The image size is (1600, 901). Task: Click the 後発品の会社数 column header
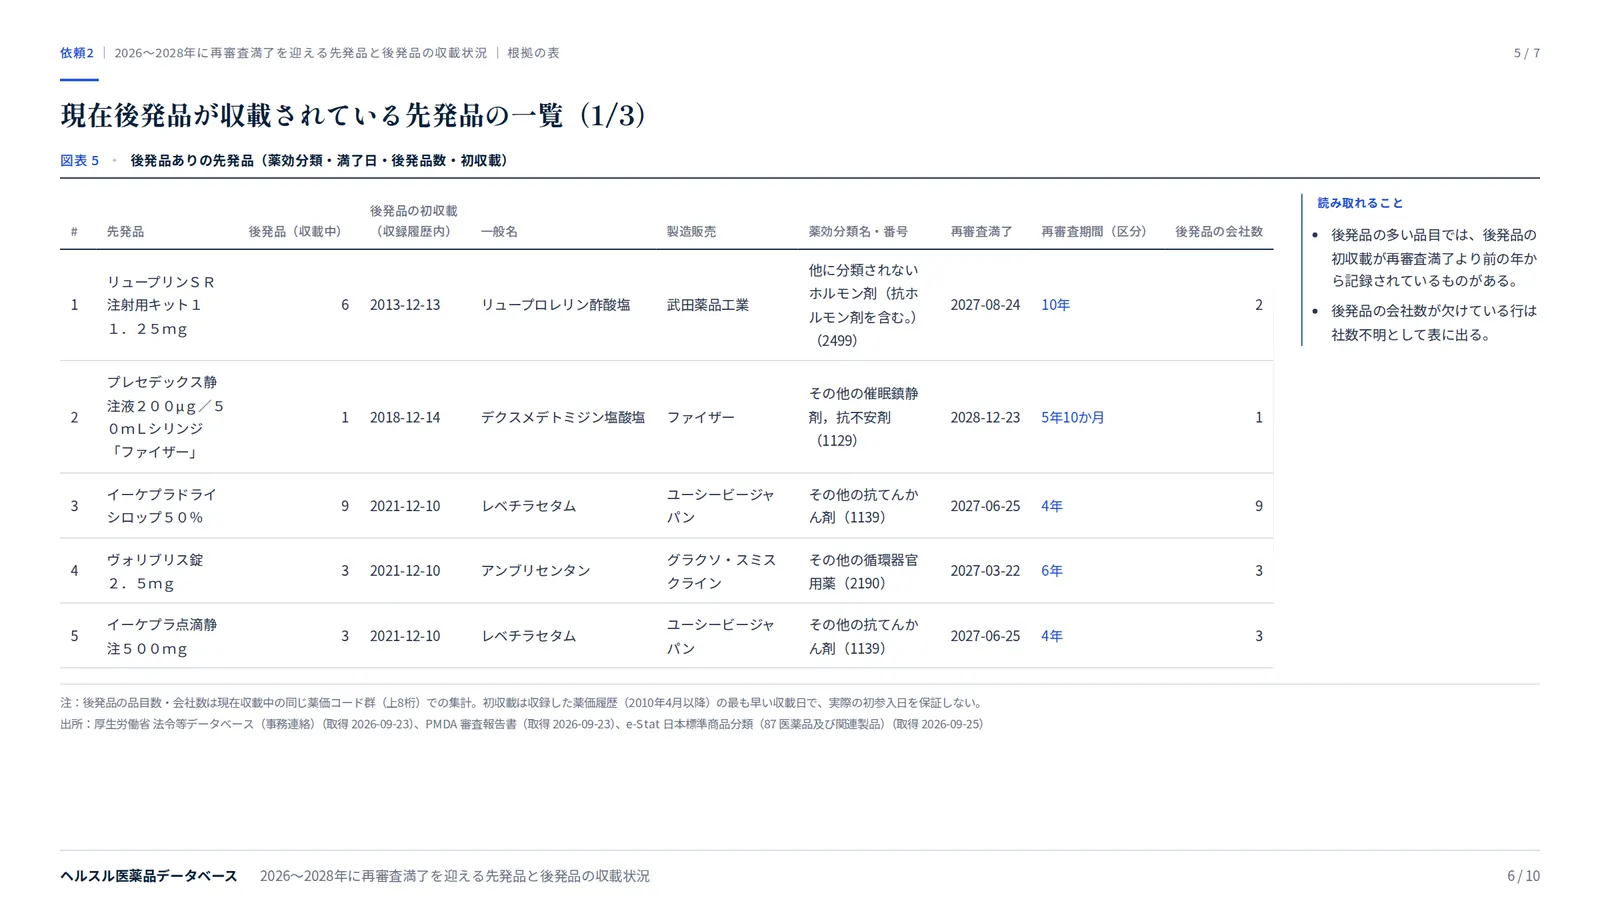1218,231
